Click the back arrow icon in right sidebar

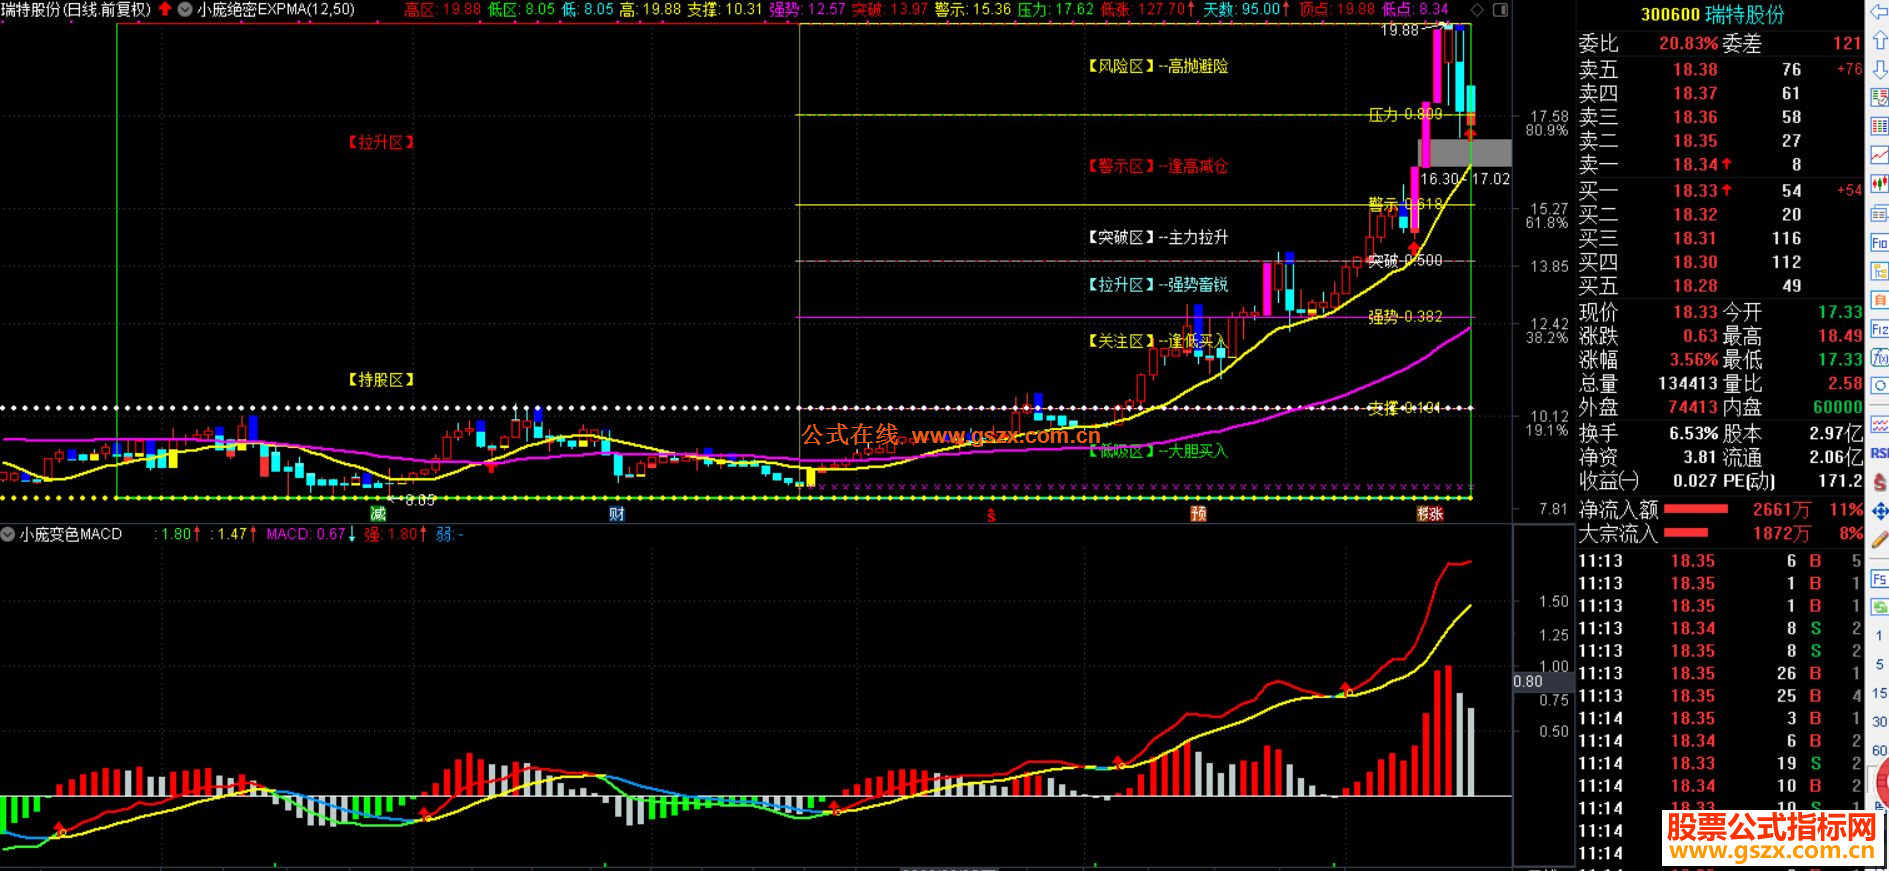click(x=1879, y=12)
